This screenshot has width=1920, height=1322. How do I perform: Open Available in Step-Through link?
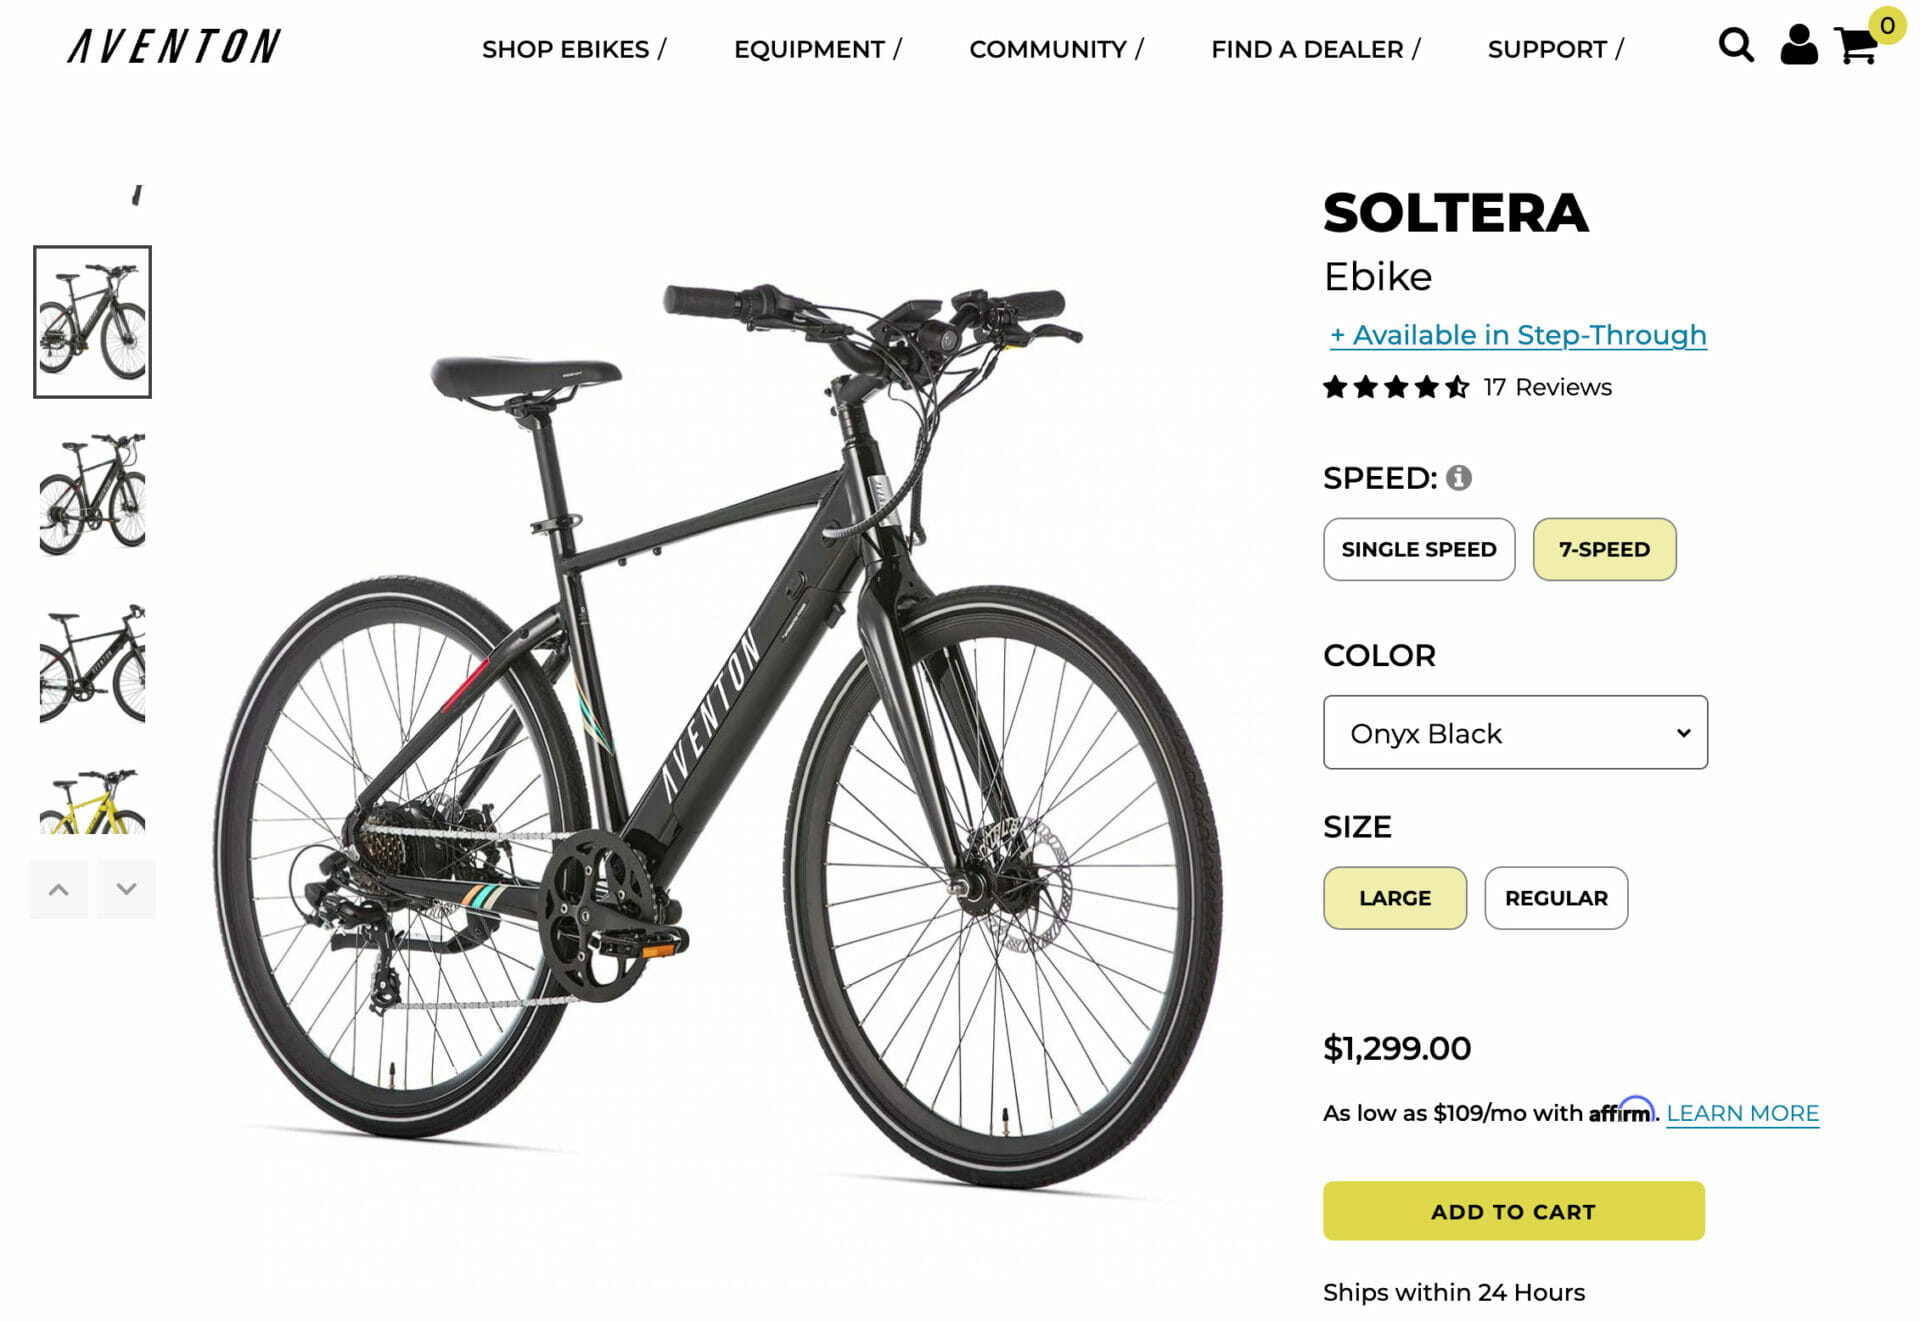(1517, 335)
